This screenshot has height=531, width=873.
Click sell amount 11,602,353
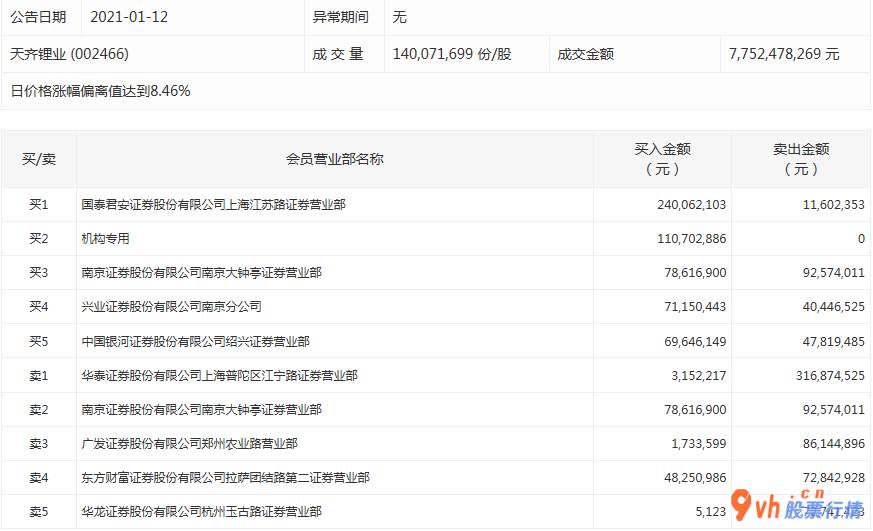click(x=833, y=205)
